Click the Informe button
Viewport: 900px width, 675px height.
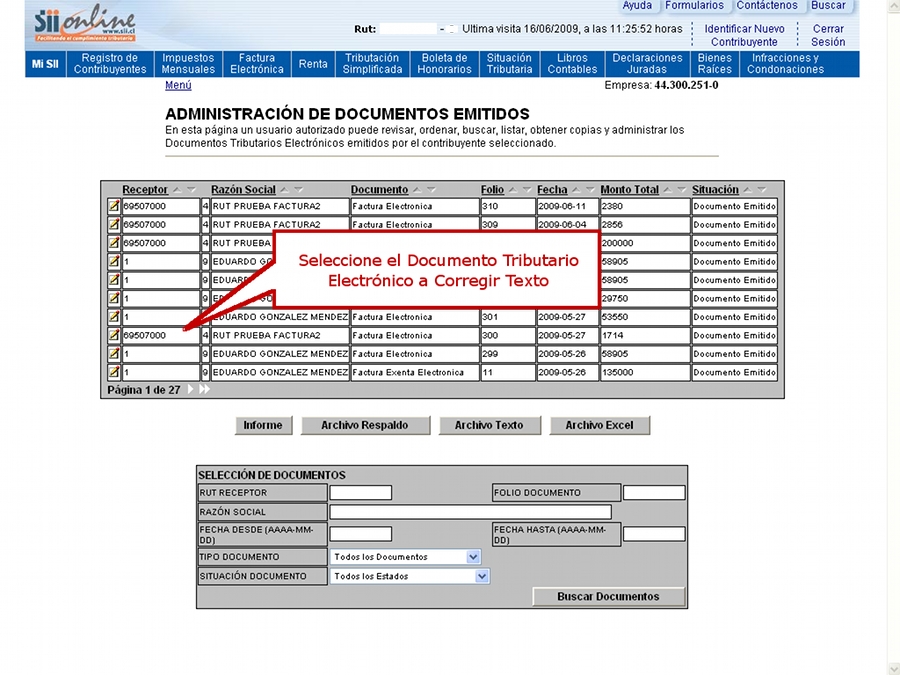click(x=263, y=425)
